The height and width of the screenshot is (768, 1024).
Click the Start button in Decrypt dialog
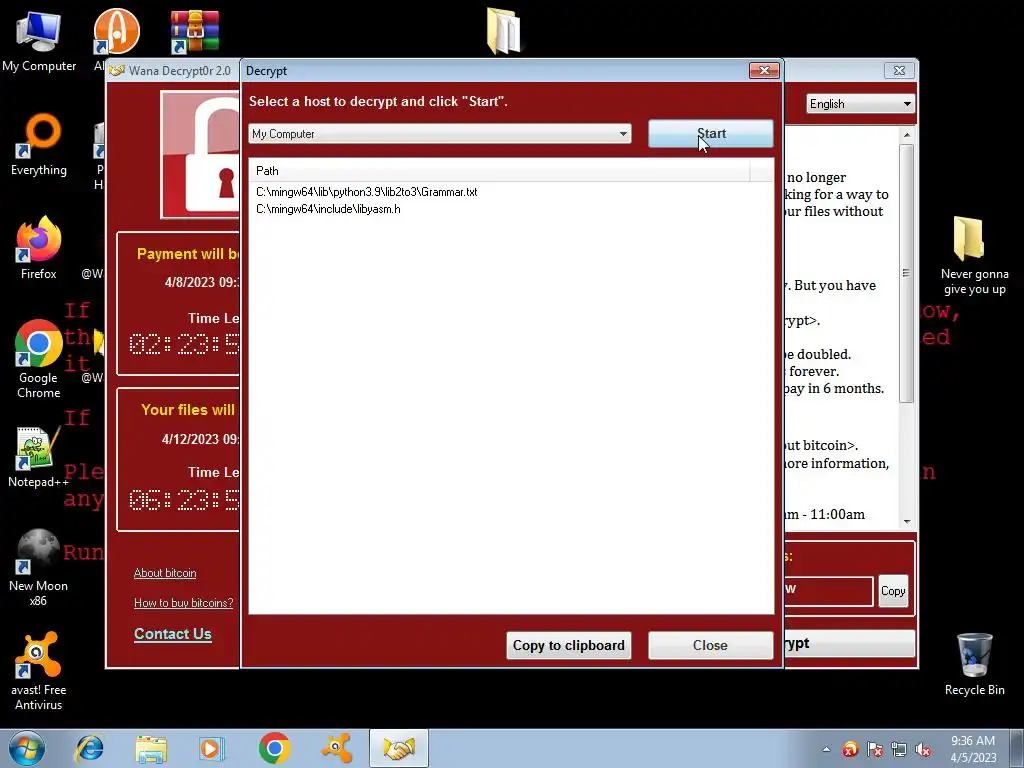(711, 133)
